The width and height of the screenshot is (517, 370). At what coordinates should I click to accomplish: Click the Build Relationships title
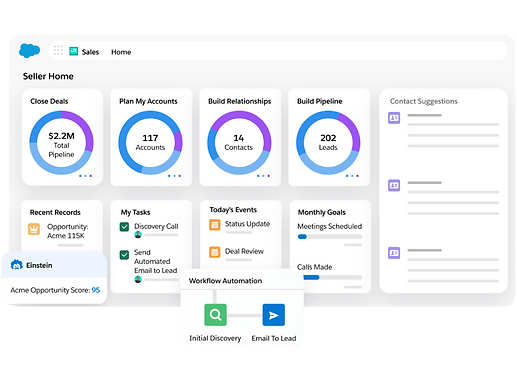pos(240,101)
